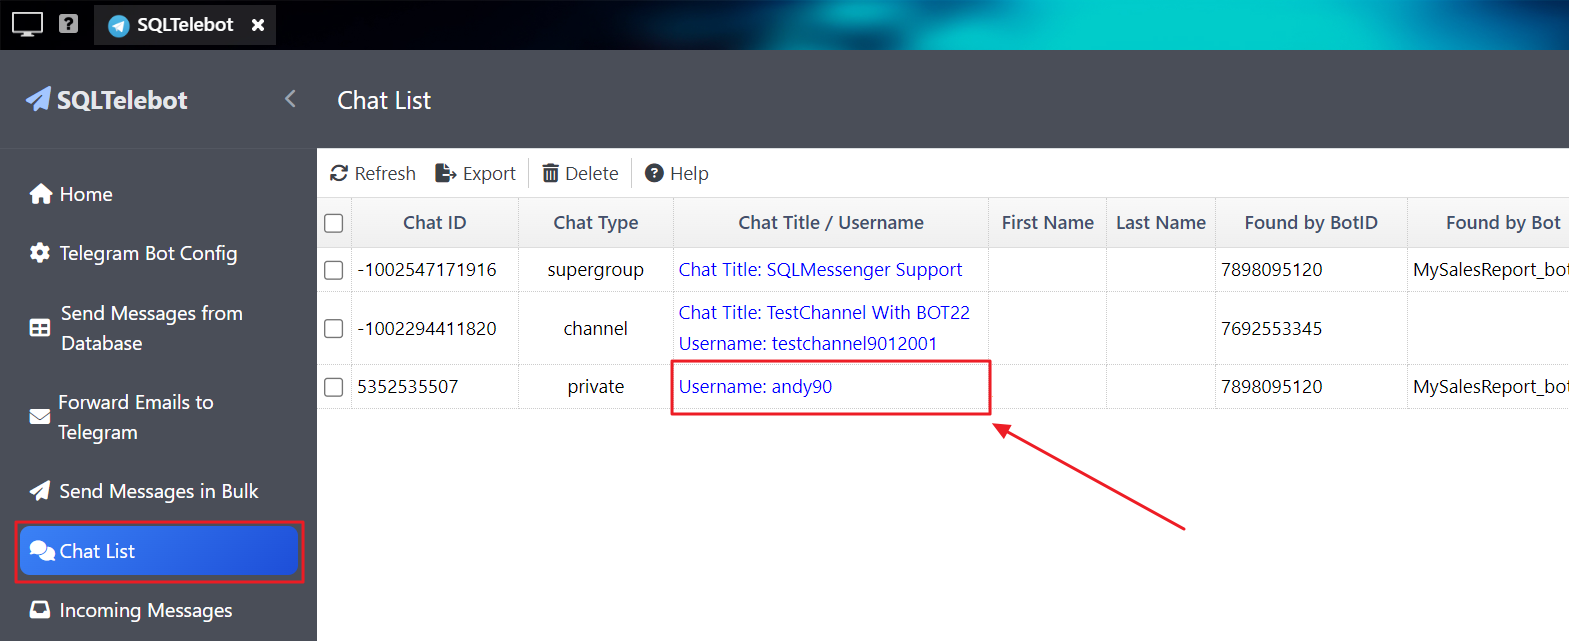This screenshot has width=1569, height=641.
Task: Collapse the sidebar with the chevron arrow
Action: click(290, 98)
